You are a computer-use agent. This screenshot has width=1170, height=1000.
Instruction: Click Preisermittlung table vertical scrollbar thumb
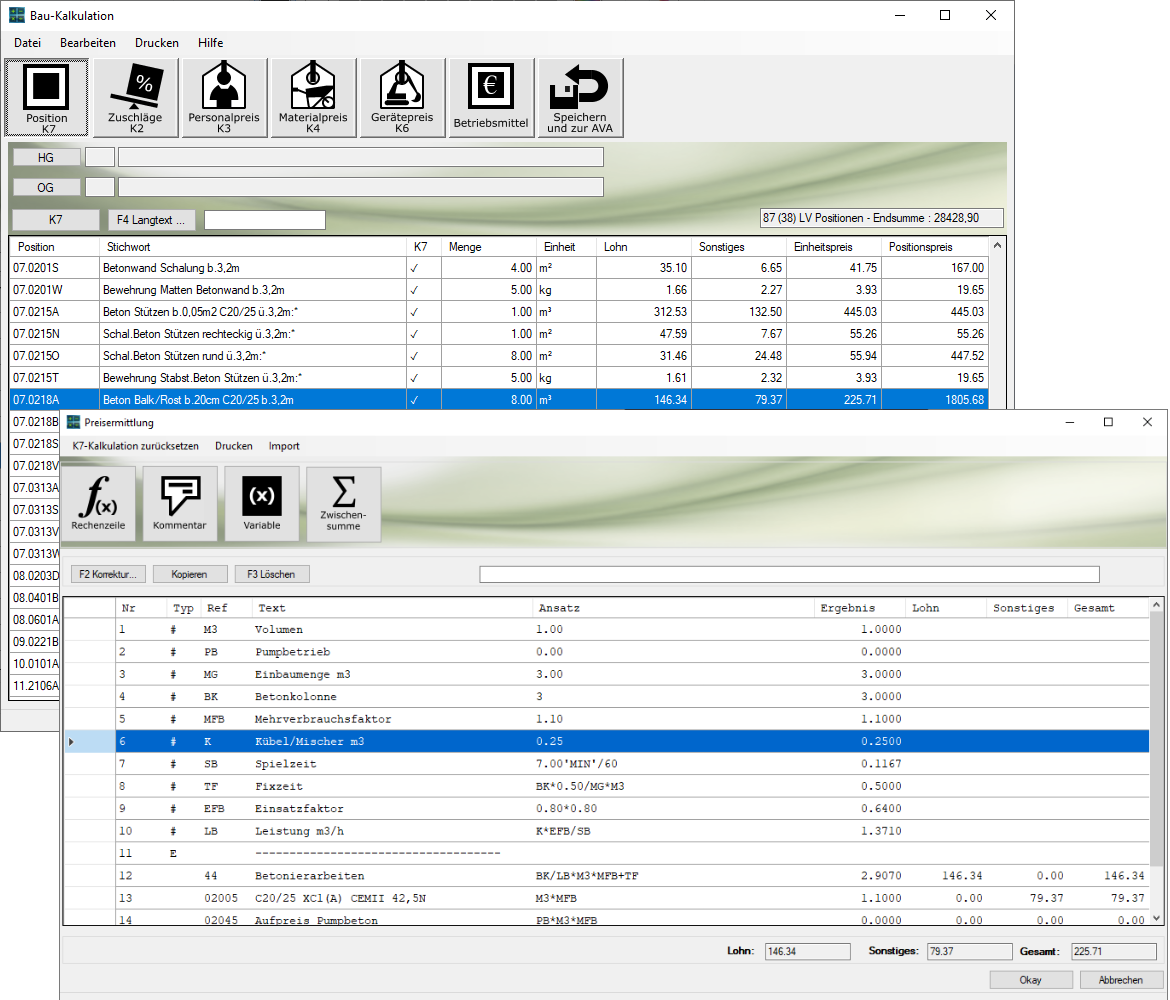click(1157, 741)
